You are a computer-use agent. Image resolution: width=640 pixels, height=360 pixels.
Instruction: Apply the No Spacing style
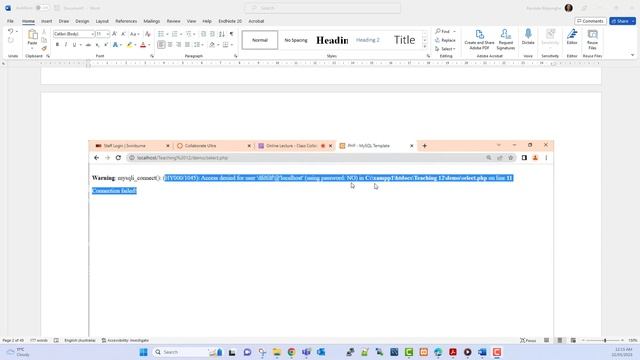pos(296,40)
